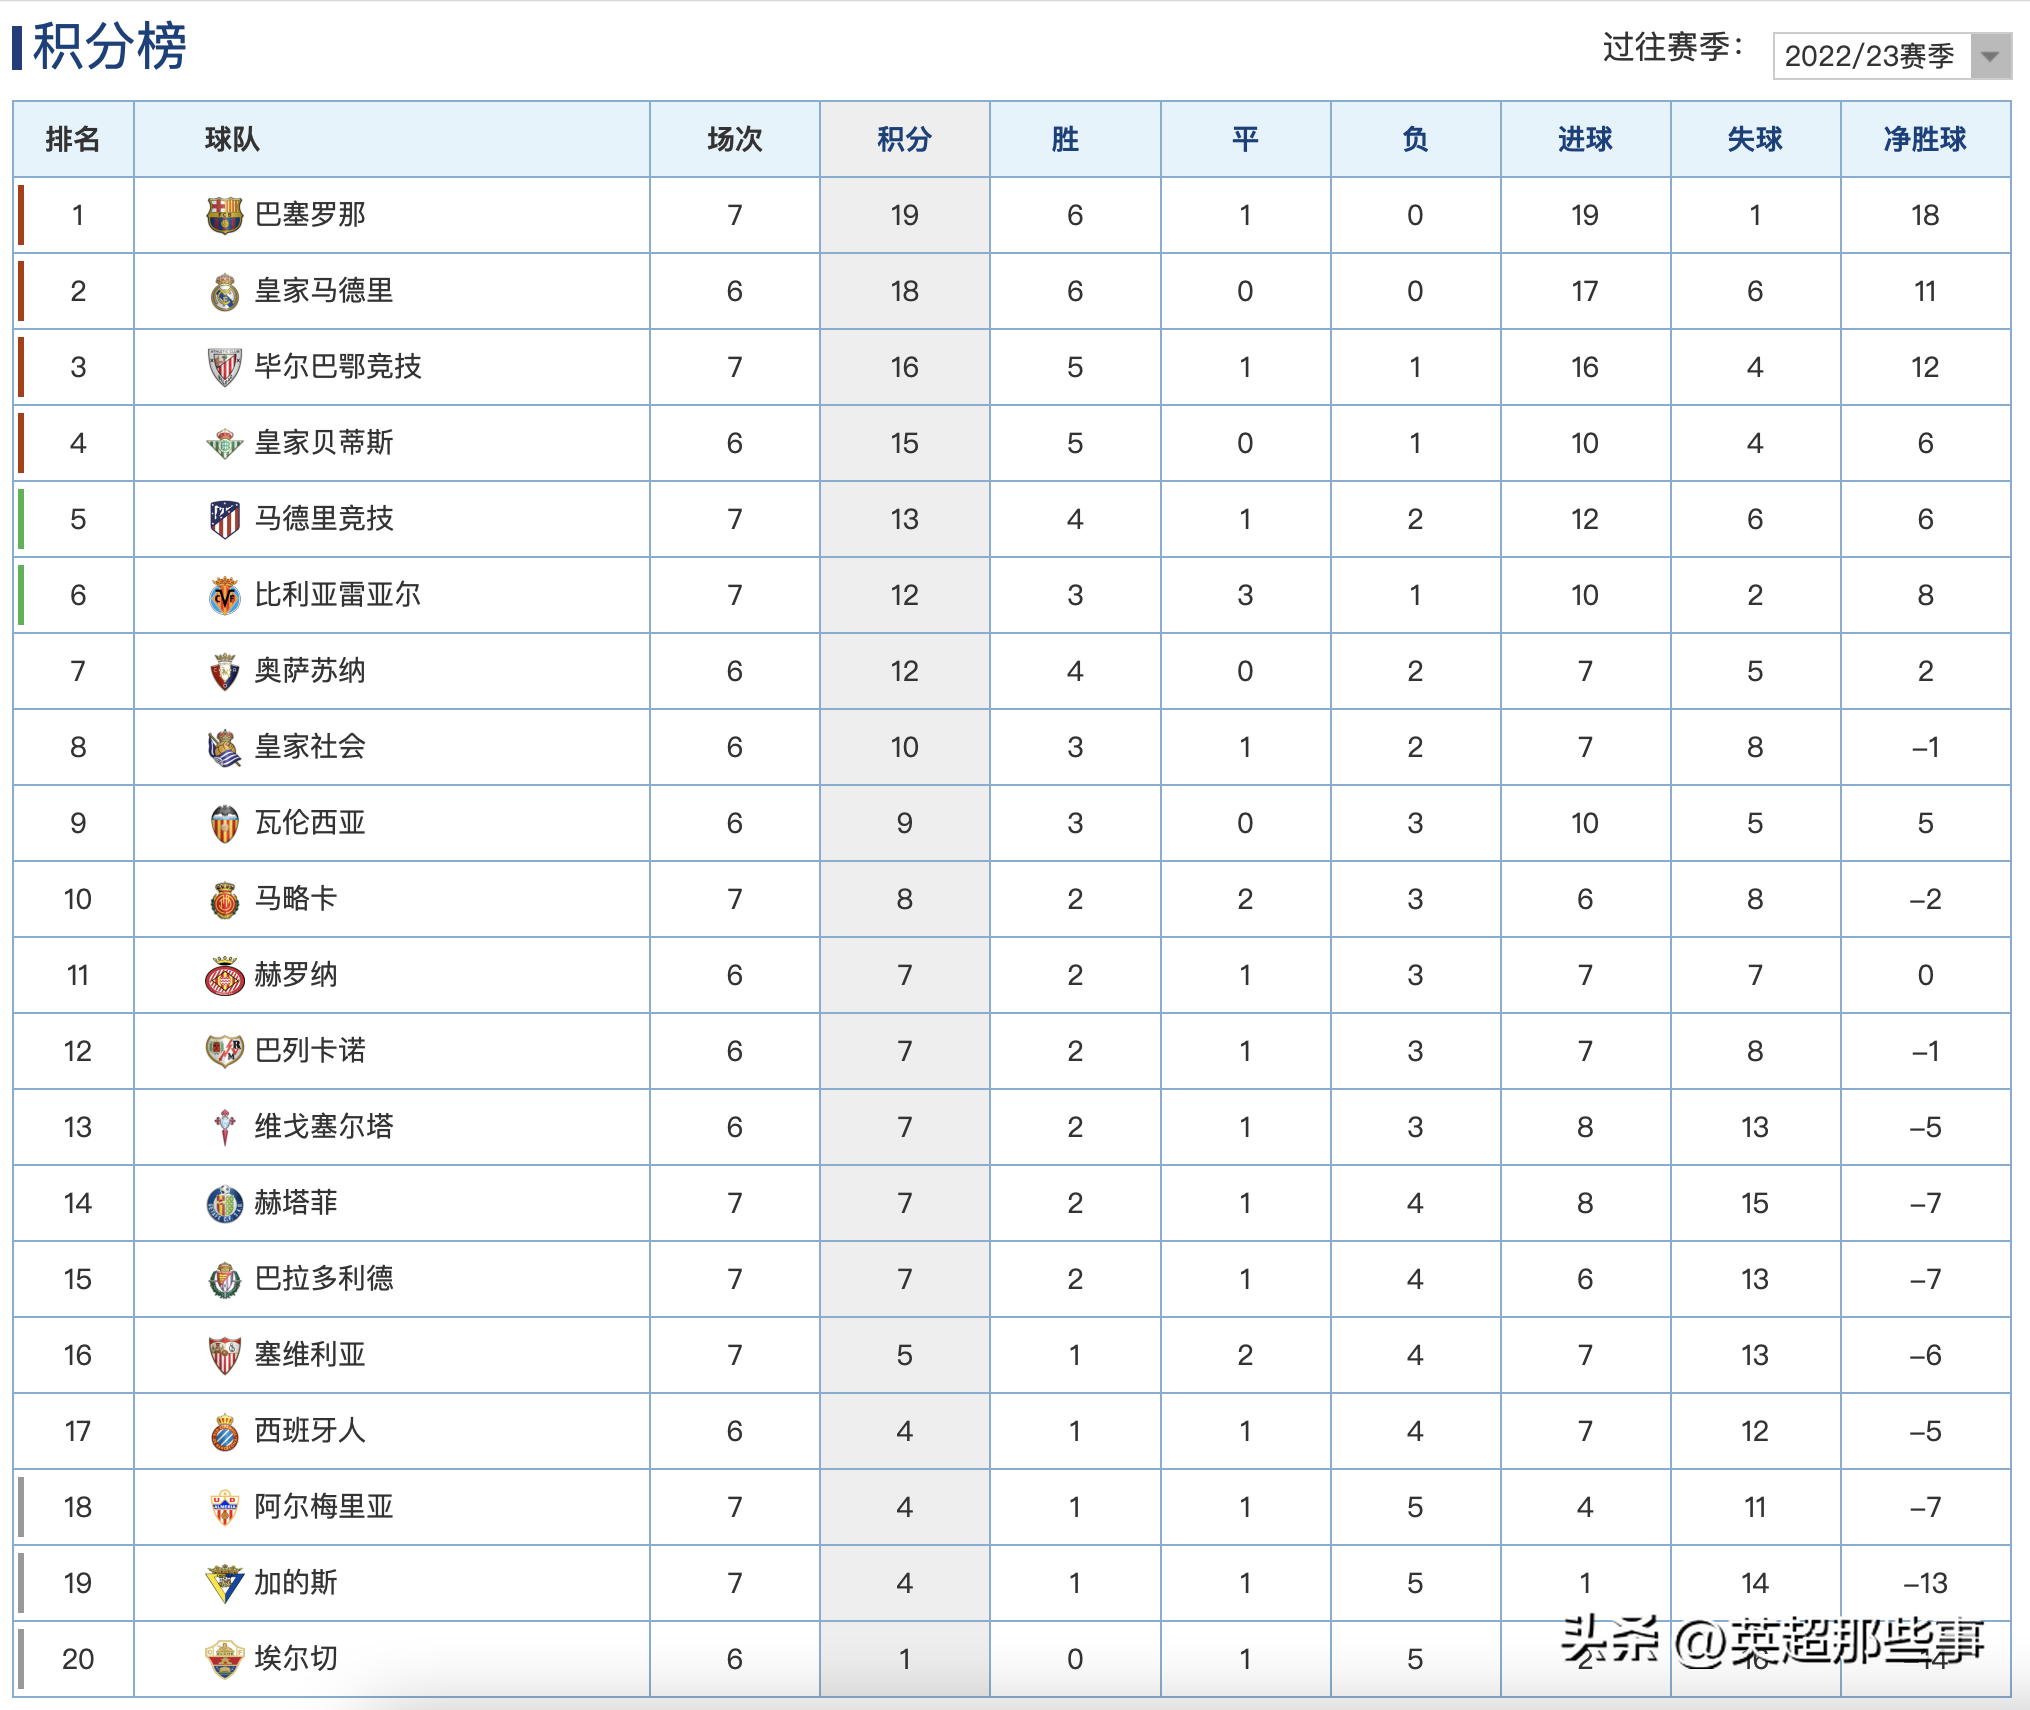Click the Athletic Bilbao crest icon
This screenshot has height=1710, width=2030.
225,367
